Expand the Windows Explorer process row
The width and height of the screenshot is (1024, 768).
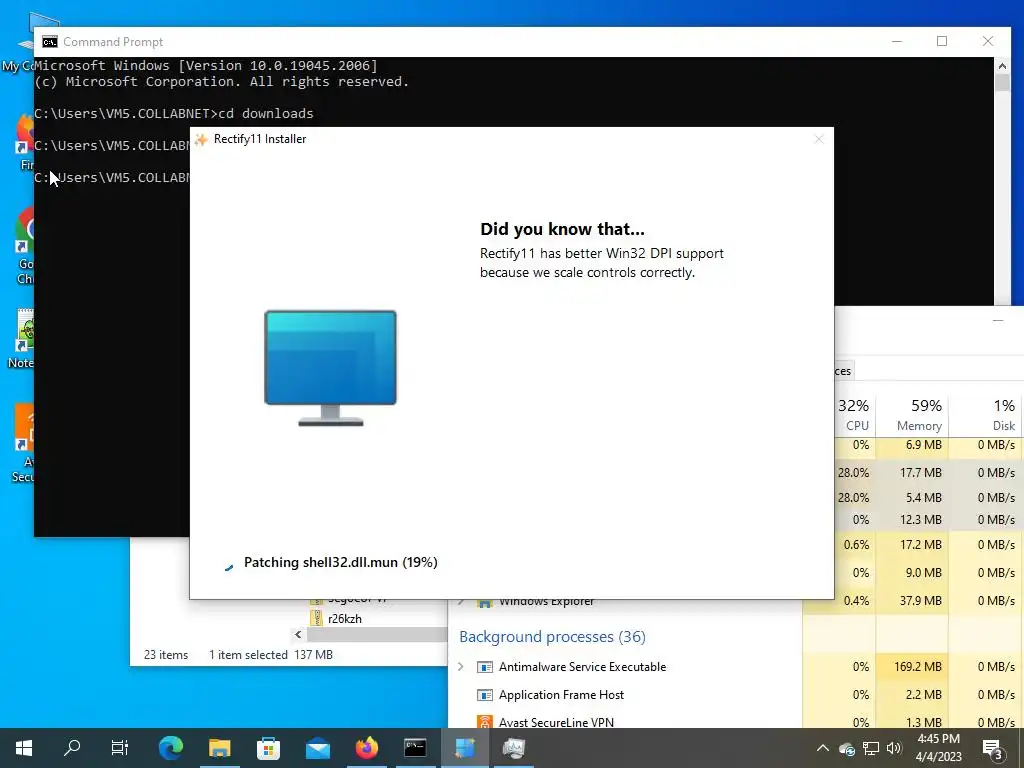(x=461, y=601)
